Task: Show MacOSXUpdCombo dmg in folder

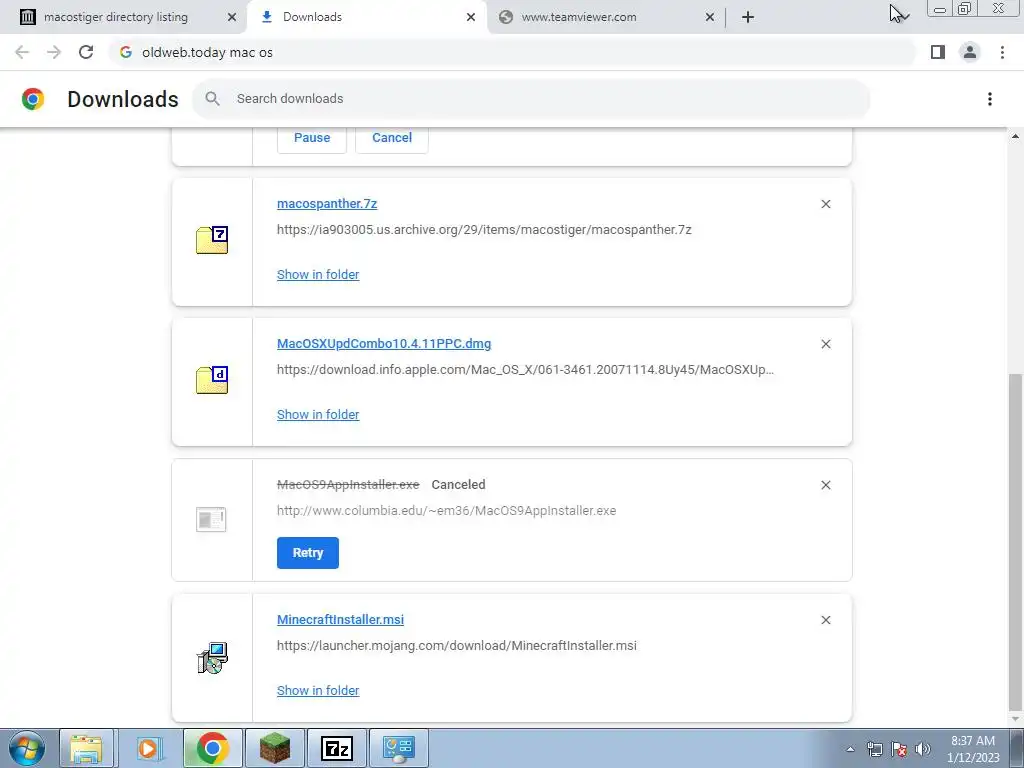Action: pos(318,414)
